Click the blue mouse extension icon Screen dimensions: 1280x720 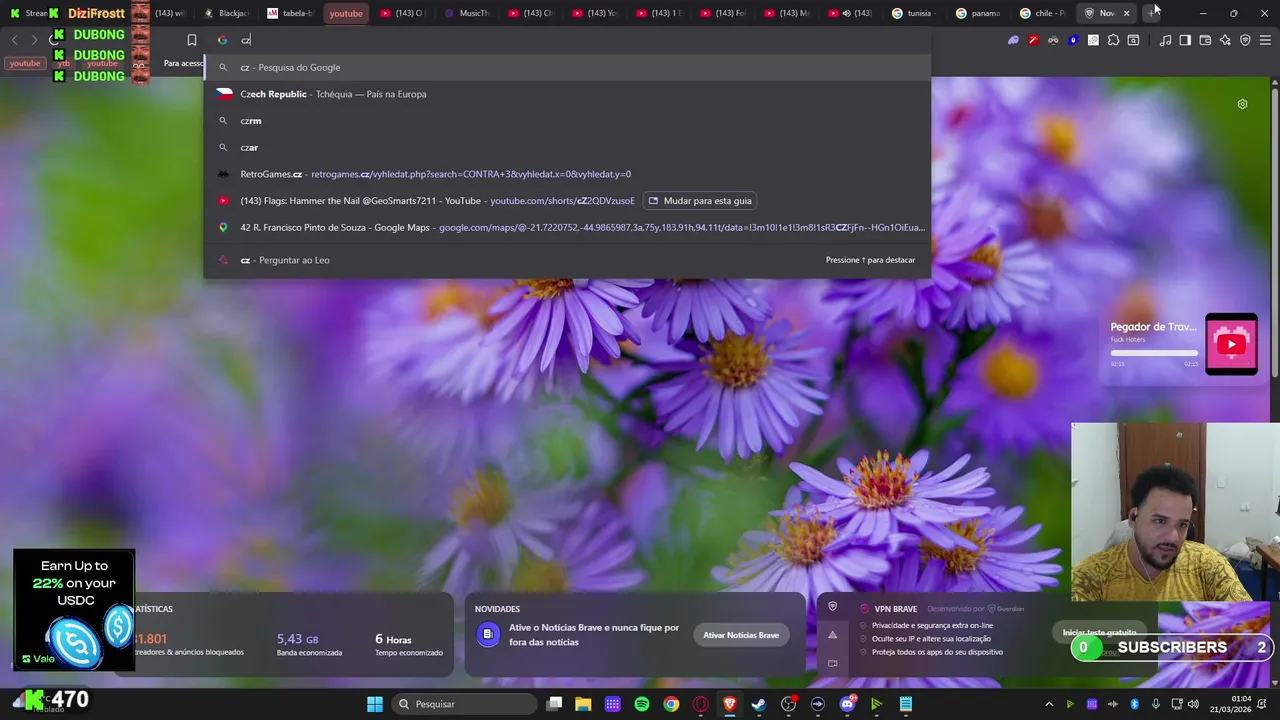(x=1073, y=40)
